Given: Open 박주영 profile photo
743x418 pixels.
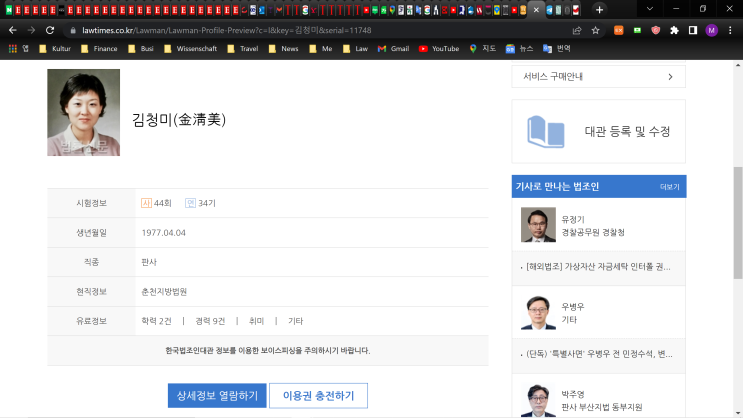Looking at the screenshot, I should click(x=538, y=400).
